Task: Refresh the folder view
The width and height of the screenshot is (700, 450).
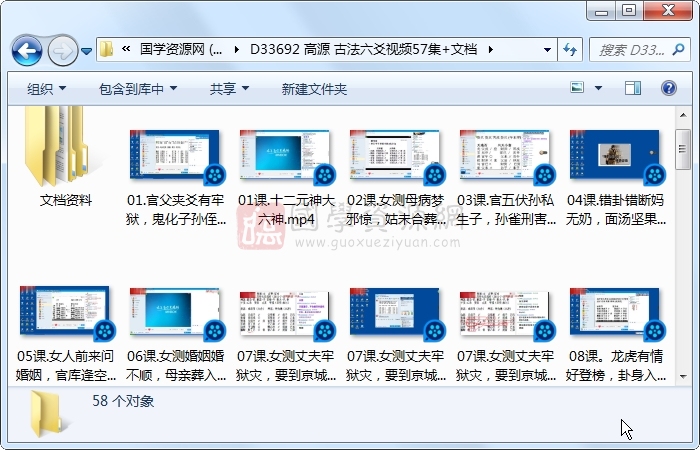Action: tap(570, 50)
